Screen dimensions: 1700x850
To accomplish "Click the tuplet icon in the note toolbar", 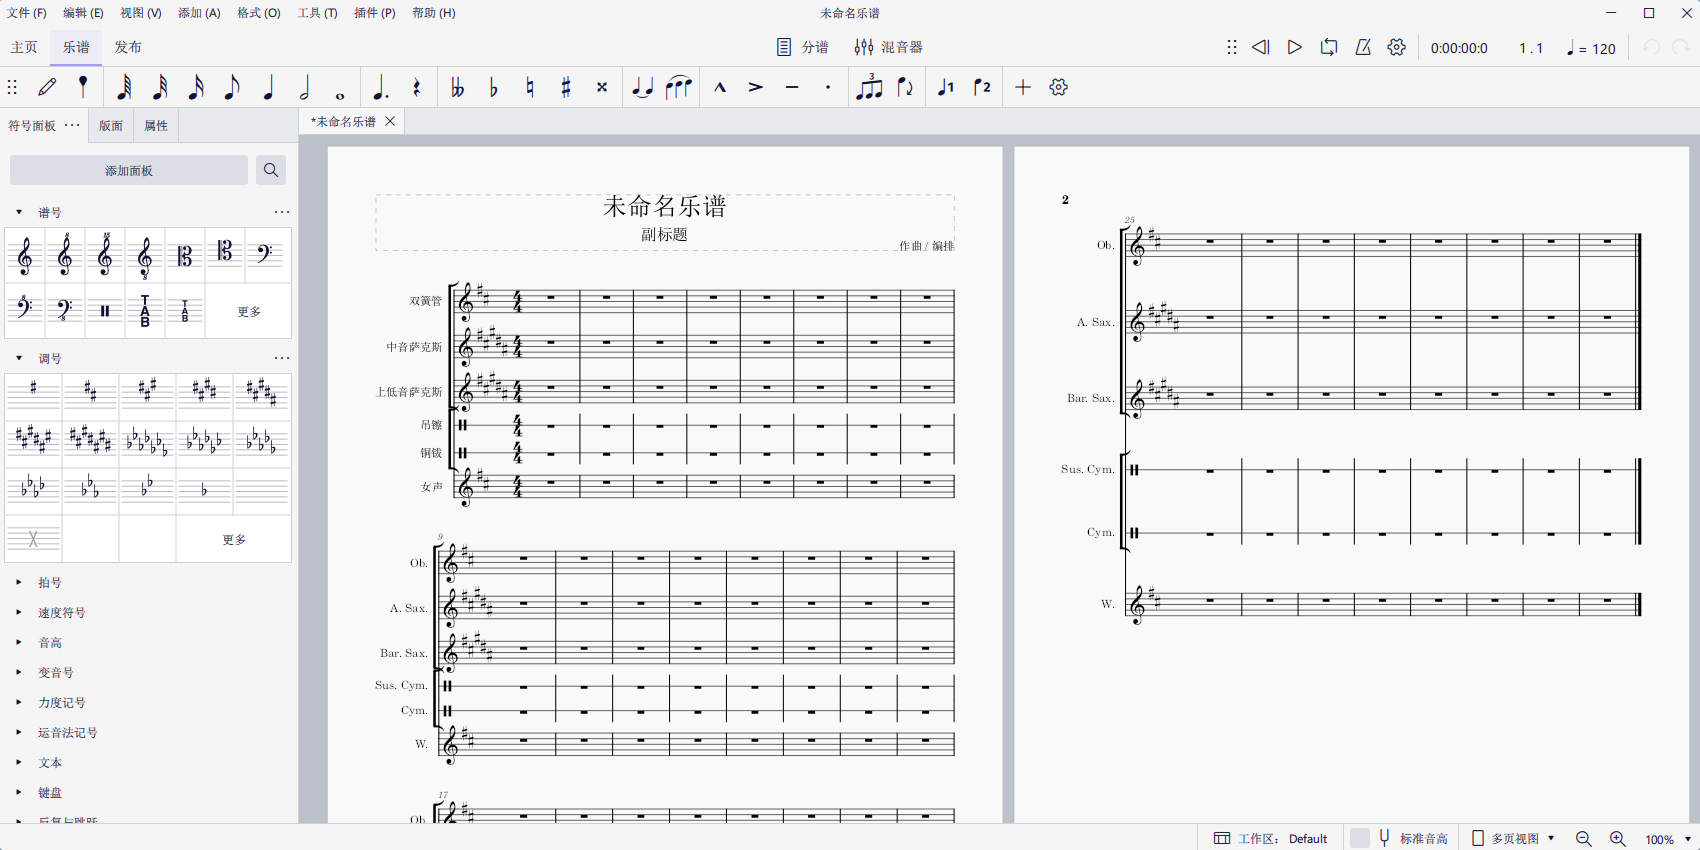I will point(869,88).
